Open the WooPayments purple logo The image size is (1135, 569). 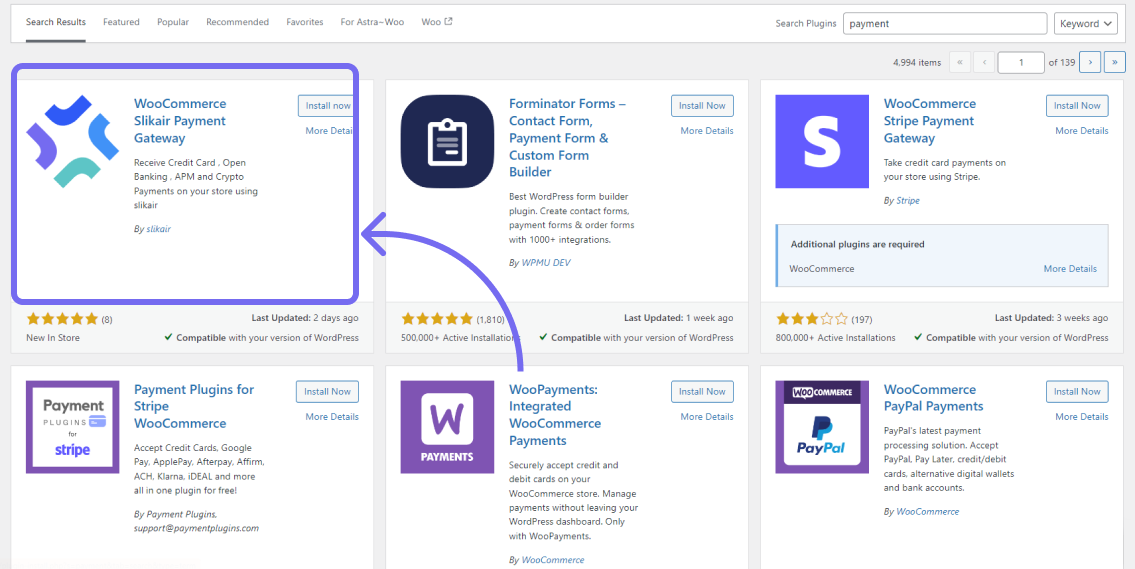tap(447, 427)
